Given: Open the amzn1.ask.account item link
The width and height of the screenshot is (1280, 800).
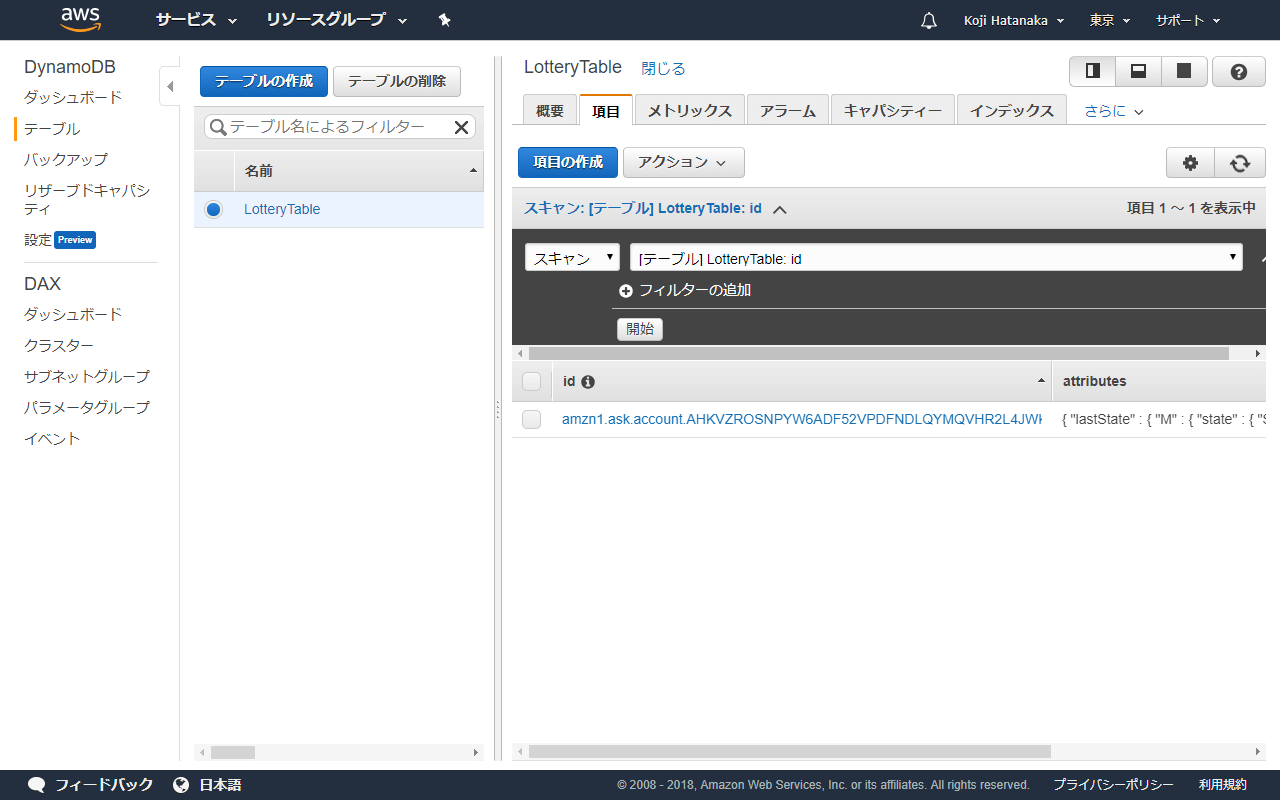Looking at the screenshot, I should [x=802, y=420].
